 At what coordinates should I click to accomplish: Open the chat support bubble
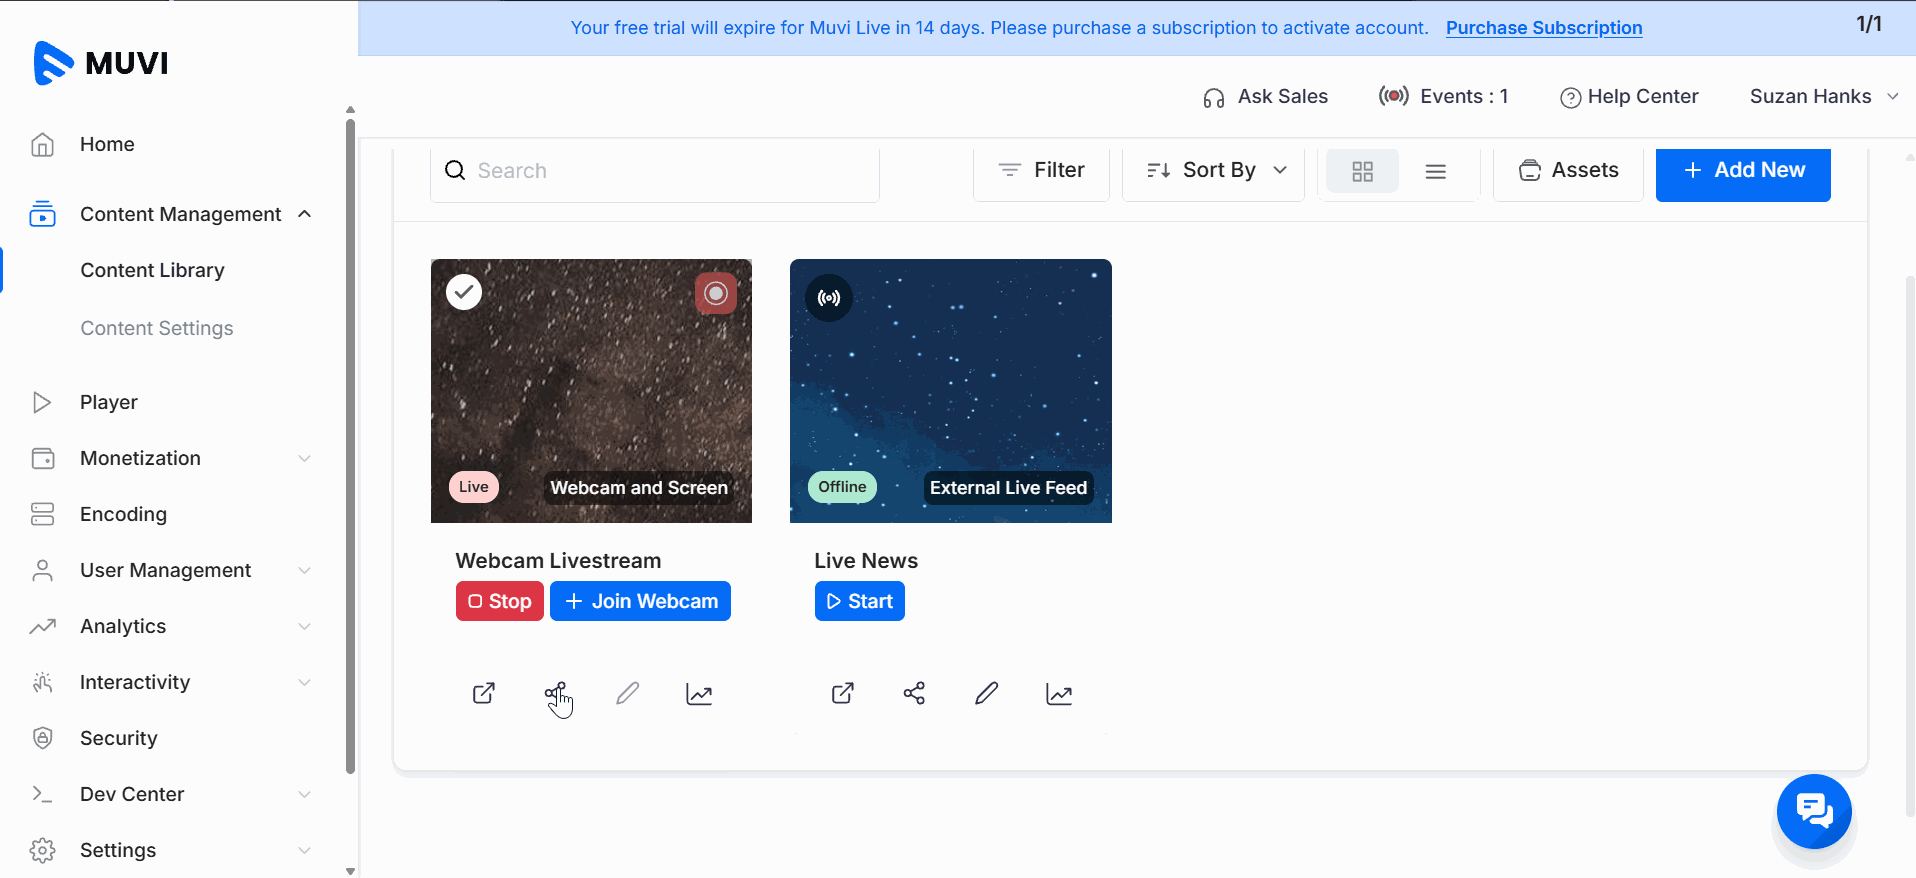(1814, 811)
